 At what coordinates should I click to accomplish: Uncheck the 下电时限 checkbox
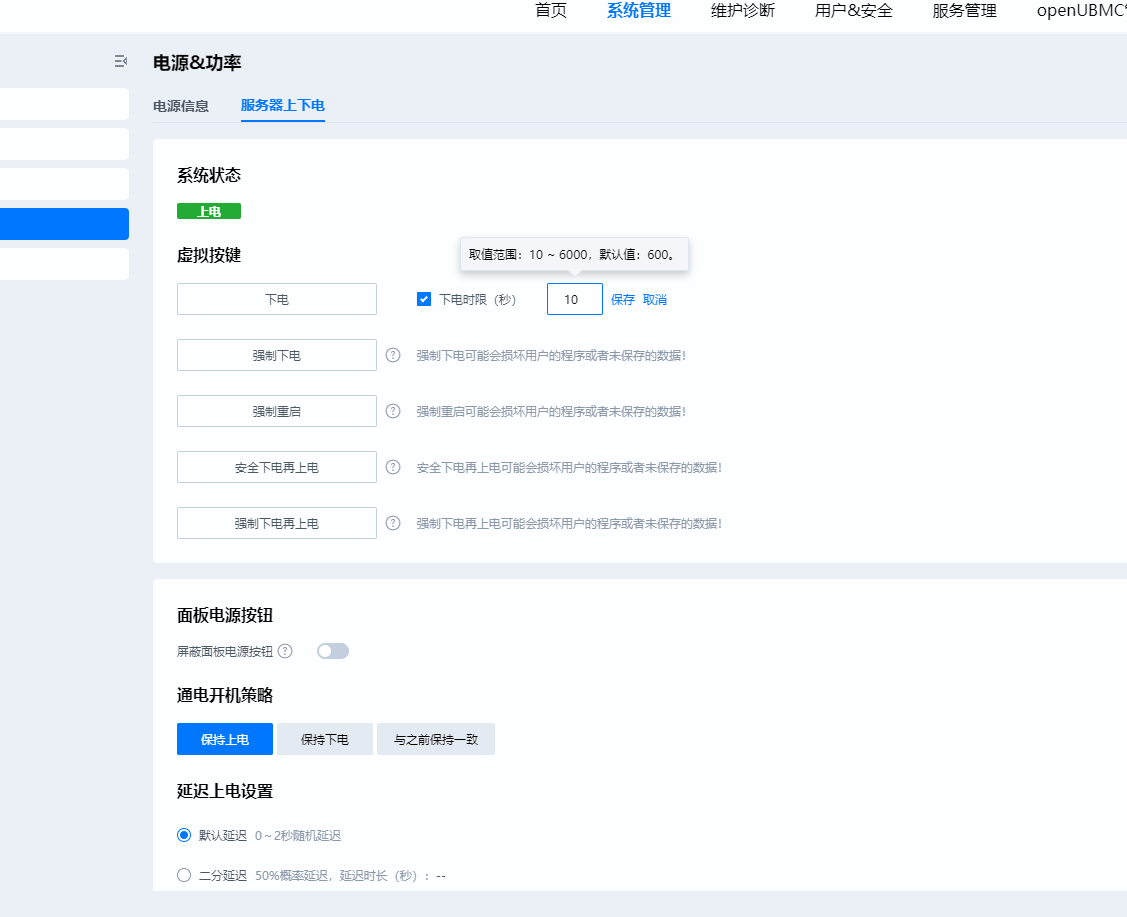pyautogui.click(x=424, y=299)
